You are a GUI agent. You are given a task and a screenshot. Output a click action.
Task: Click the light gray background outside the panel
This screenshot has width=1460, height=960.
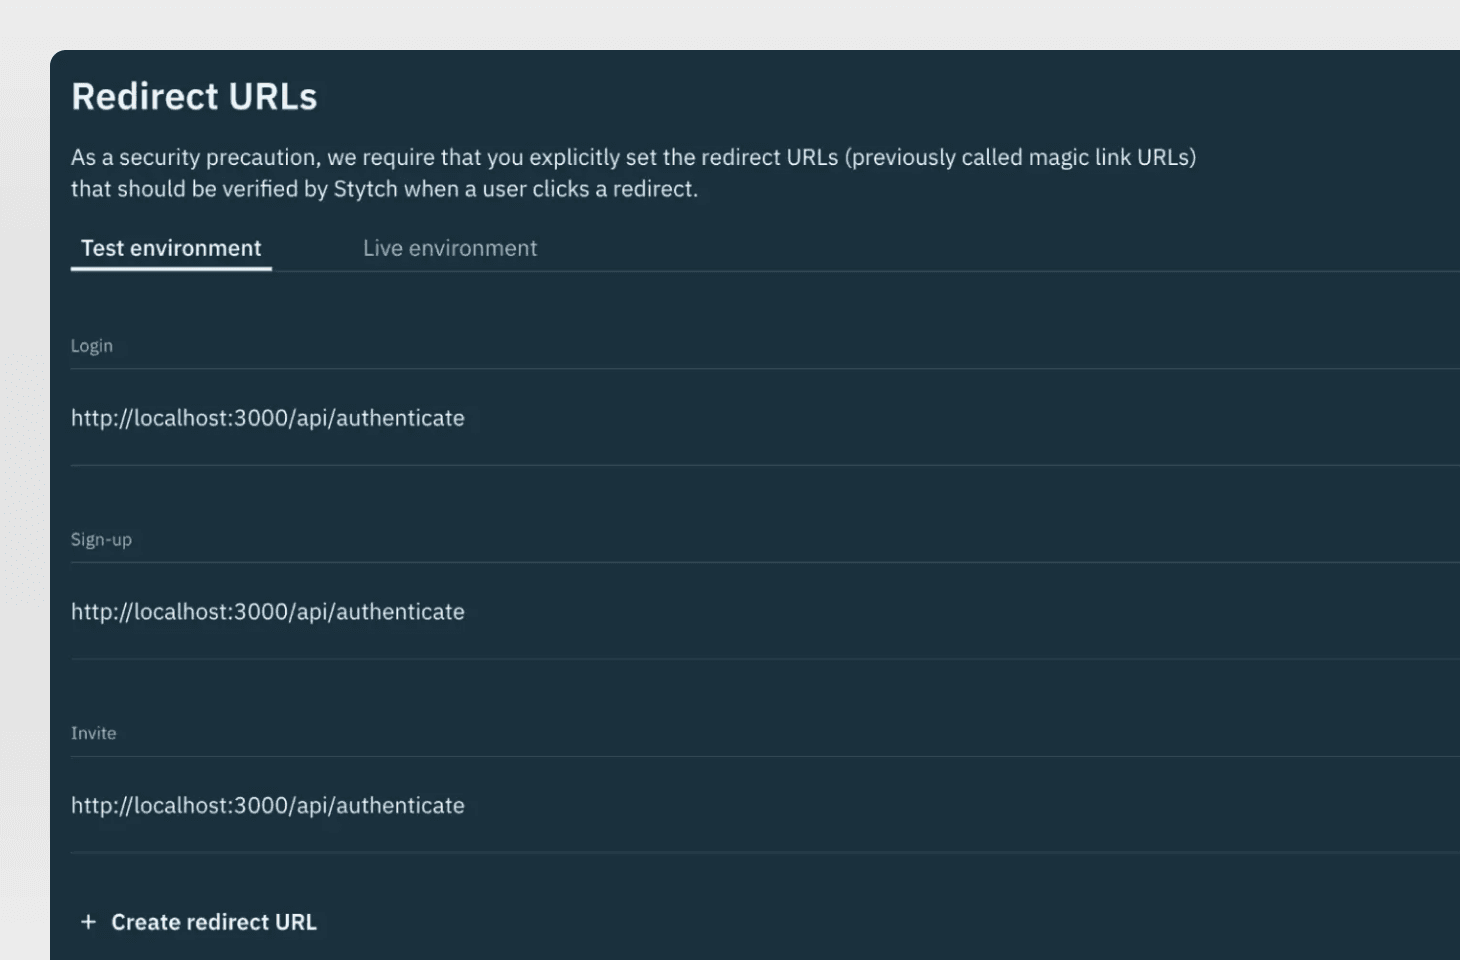[24, 500]
